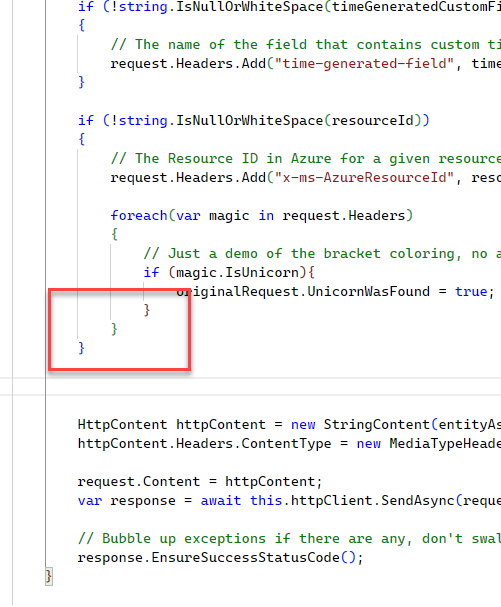The height and width of the screenshot is (607, 501).
Task: Click the Add call with time-generated-field
Action: click(254, 63)
